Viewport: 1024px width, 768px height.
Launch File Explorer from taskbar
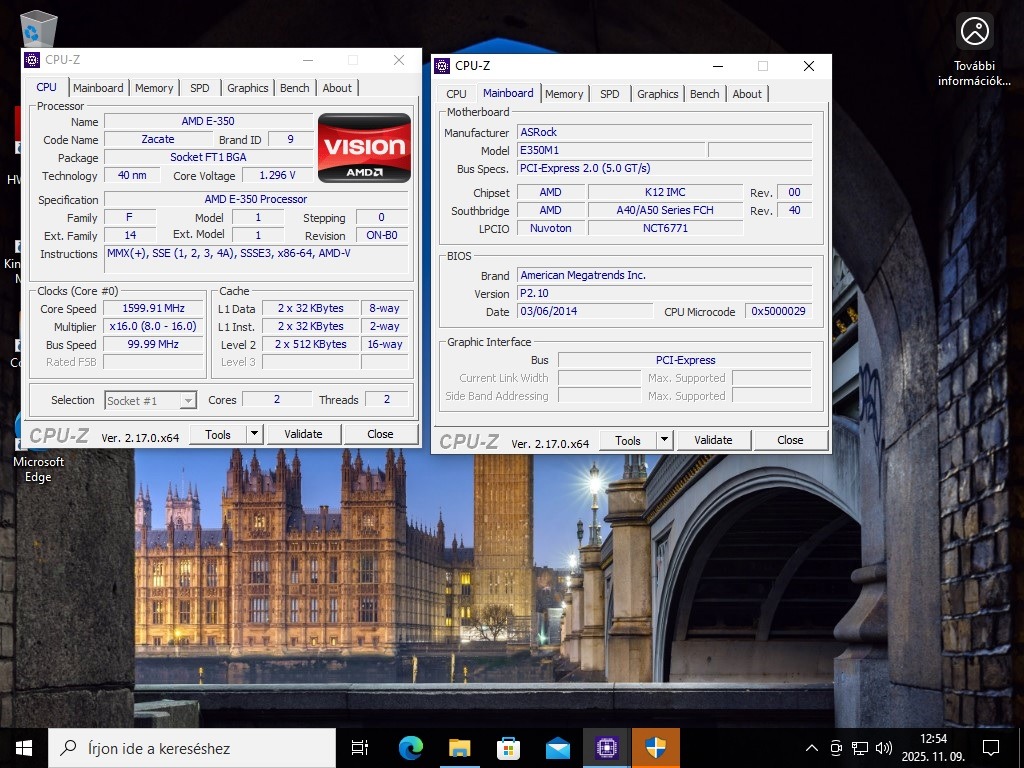click(x=459, y=748)
